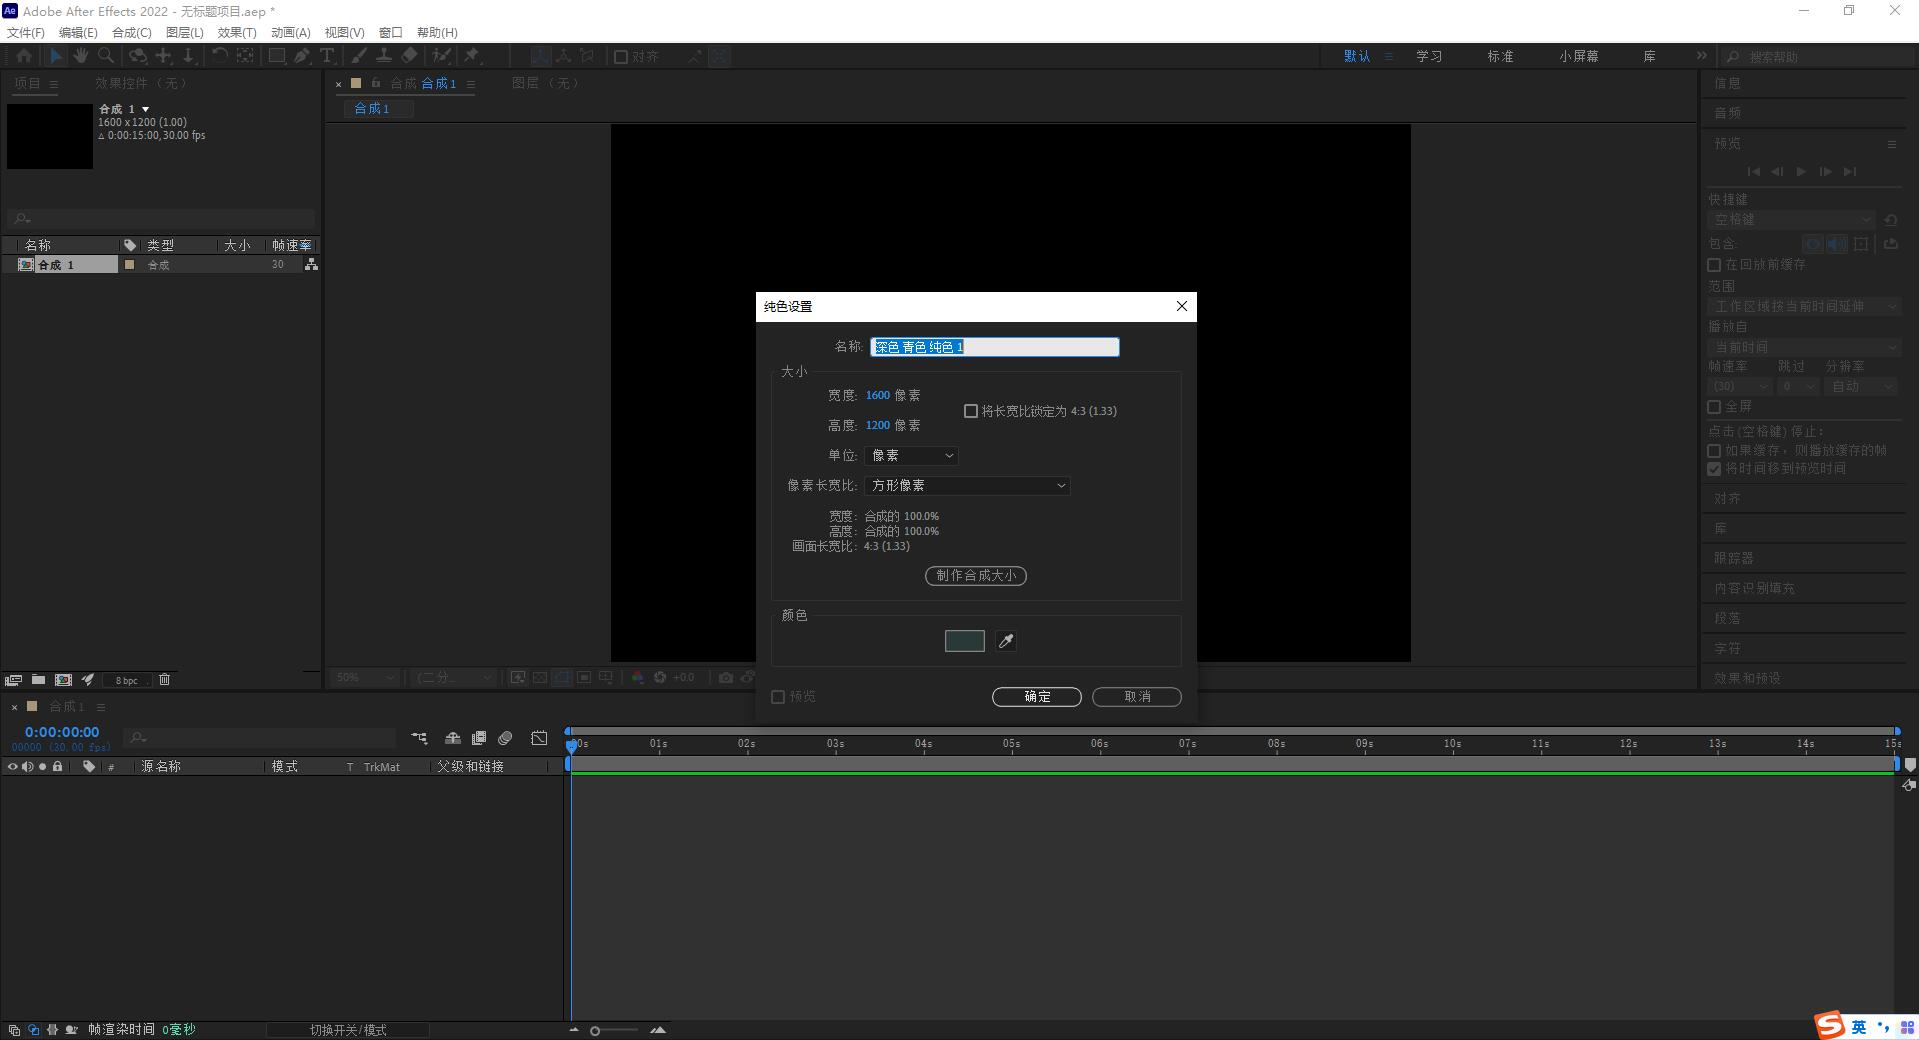The width and height of the screenshot is (1919, 1040).
Task: Open the 播放自 dropdown showing 当前时间
Action: click(1804, 347)
